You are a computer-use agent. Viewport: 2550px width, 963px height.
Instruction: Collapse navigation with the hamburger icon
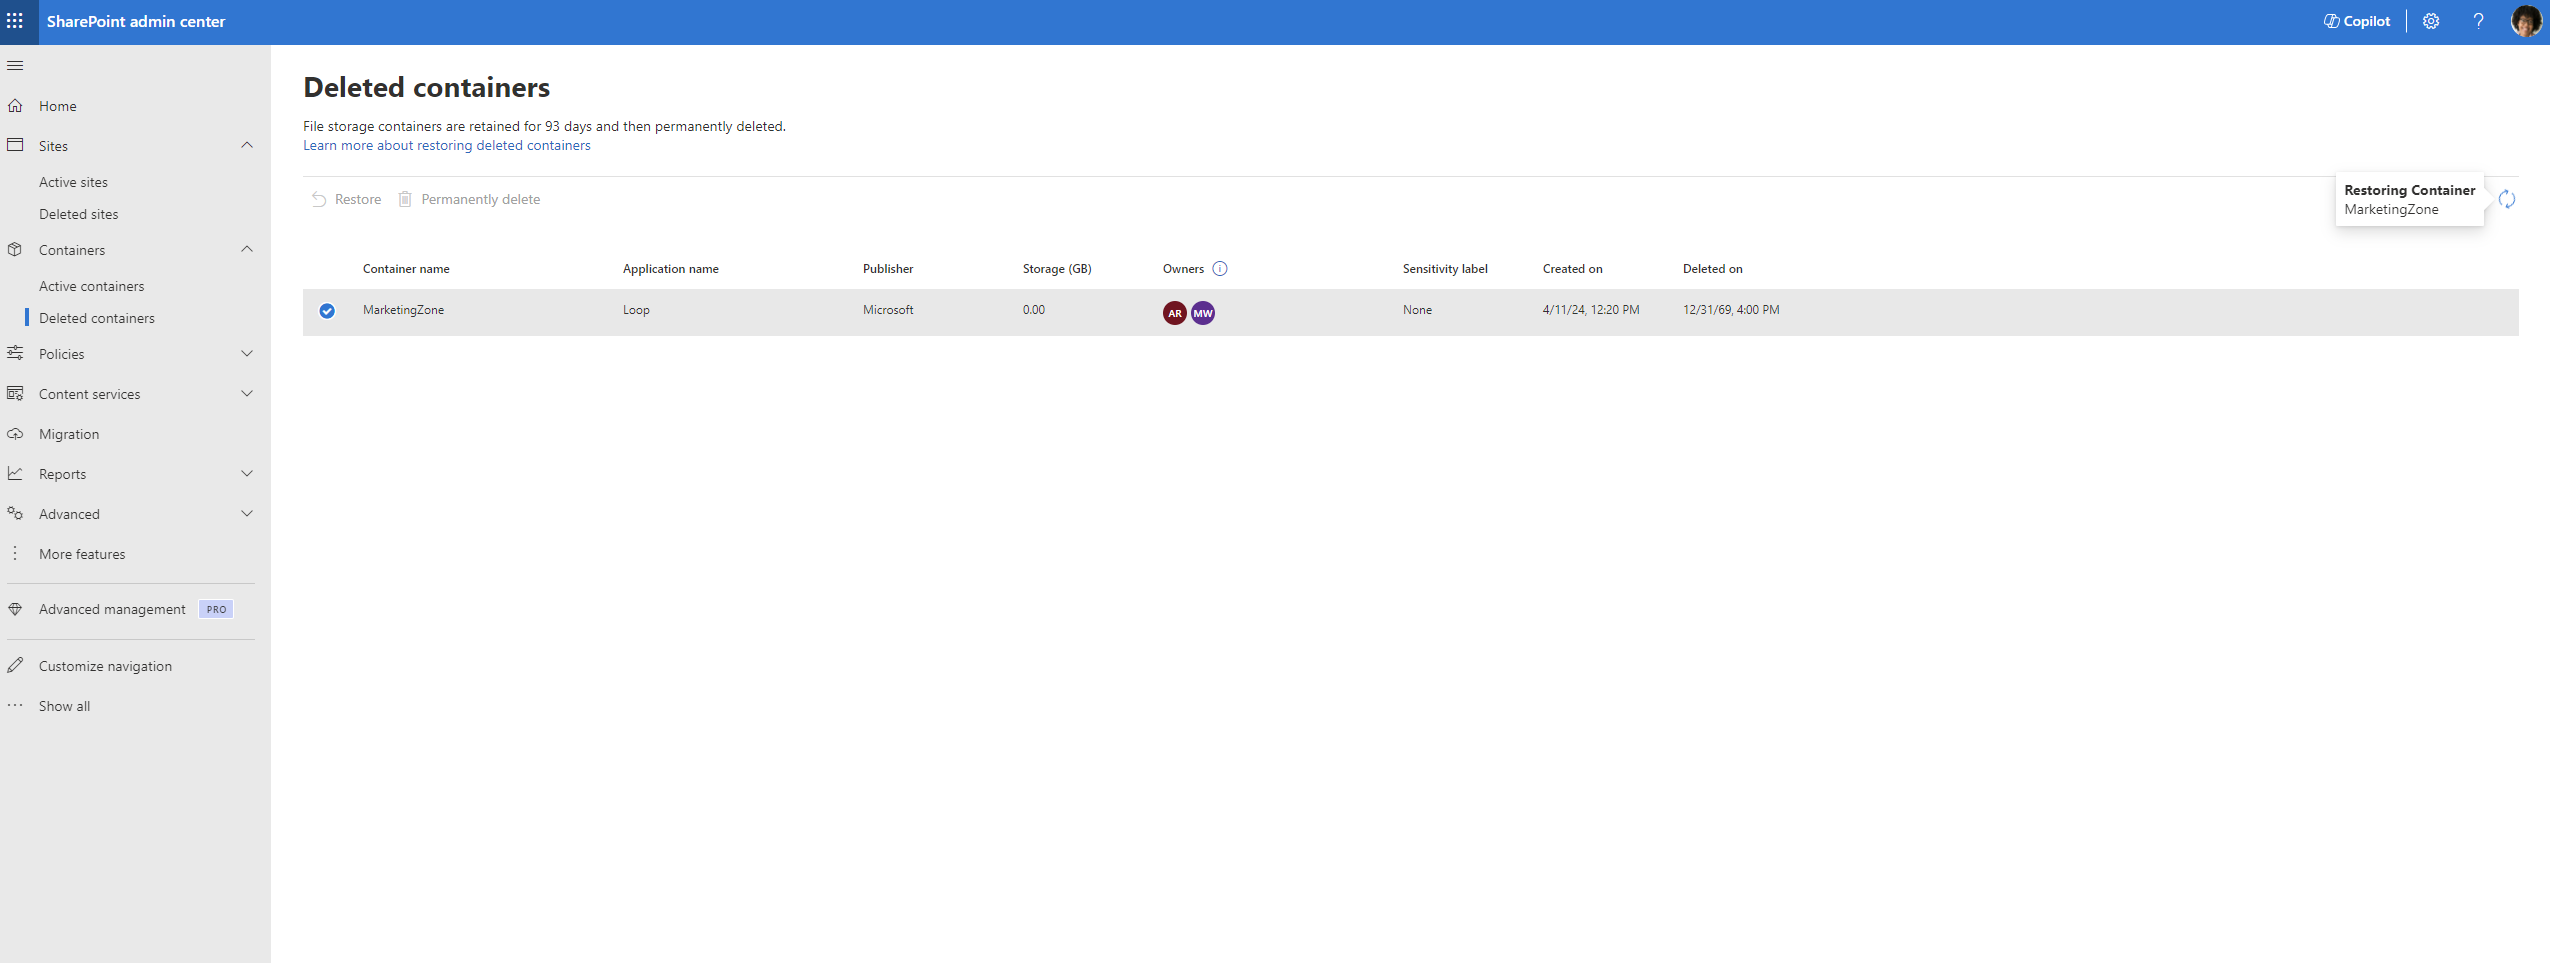(15, 66)
